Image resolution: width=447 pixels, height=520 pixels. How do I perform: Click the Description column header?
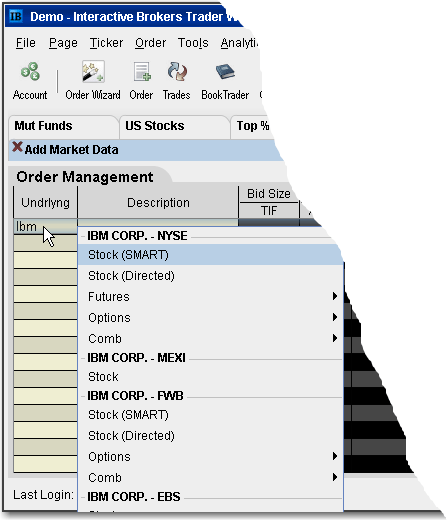[158, 203]
